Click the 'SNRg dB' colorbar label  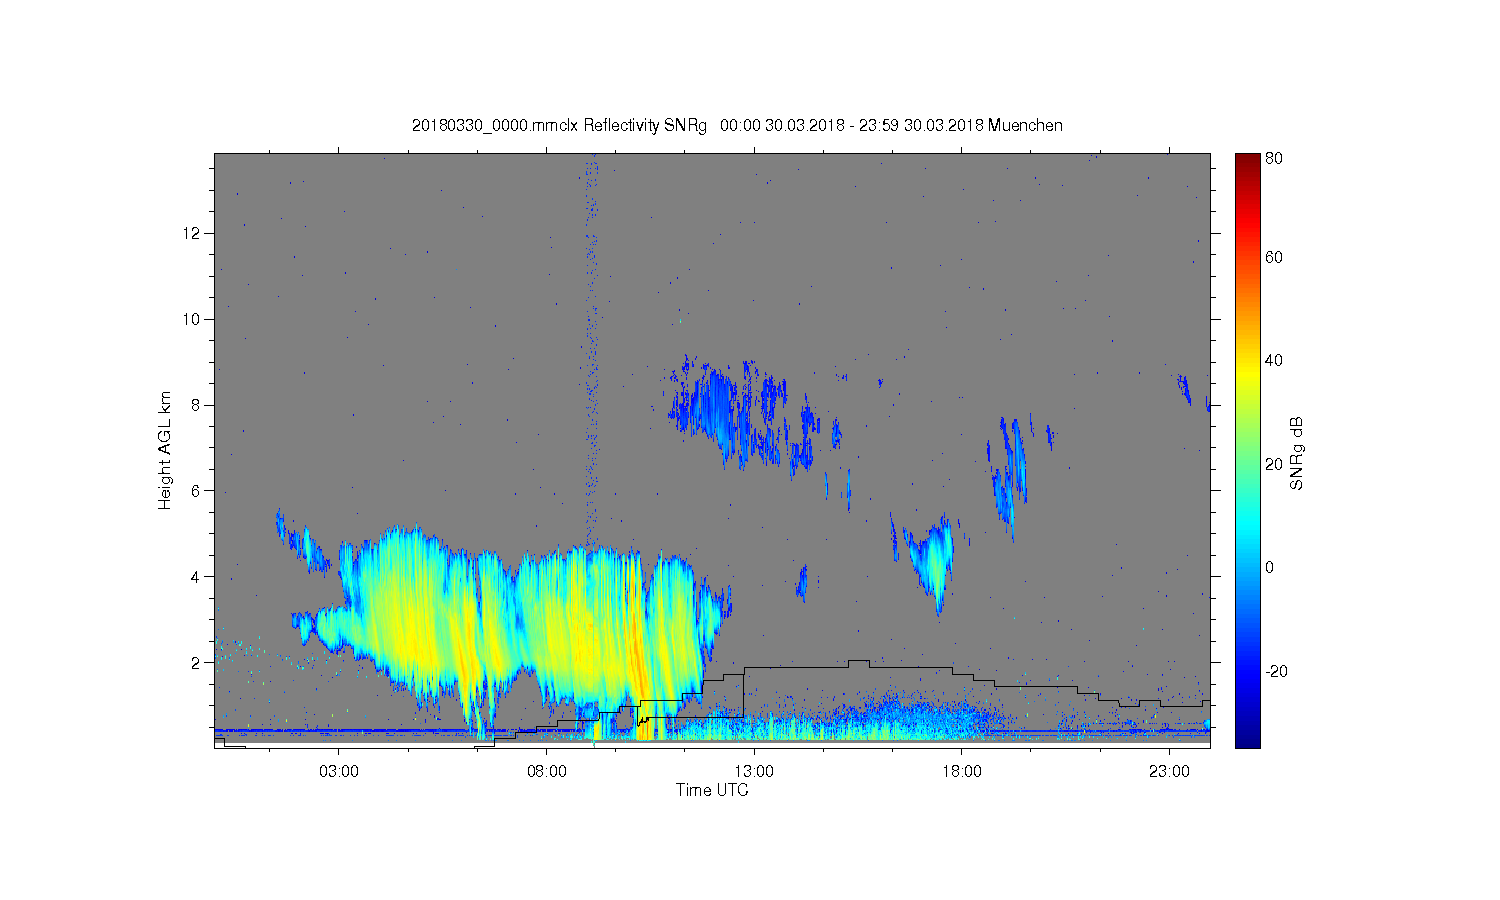pyautogui.click(x=1296, y=453)
